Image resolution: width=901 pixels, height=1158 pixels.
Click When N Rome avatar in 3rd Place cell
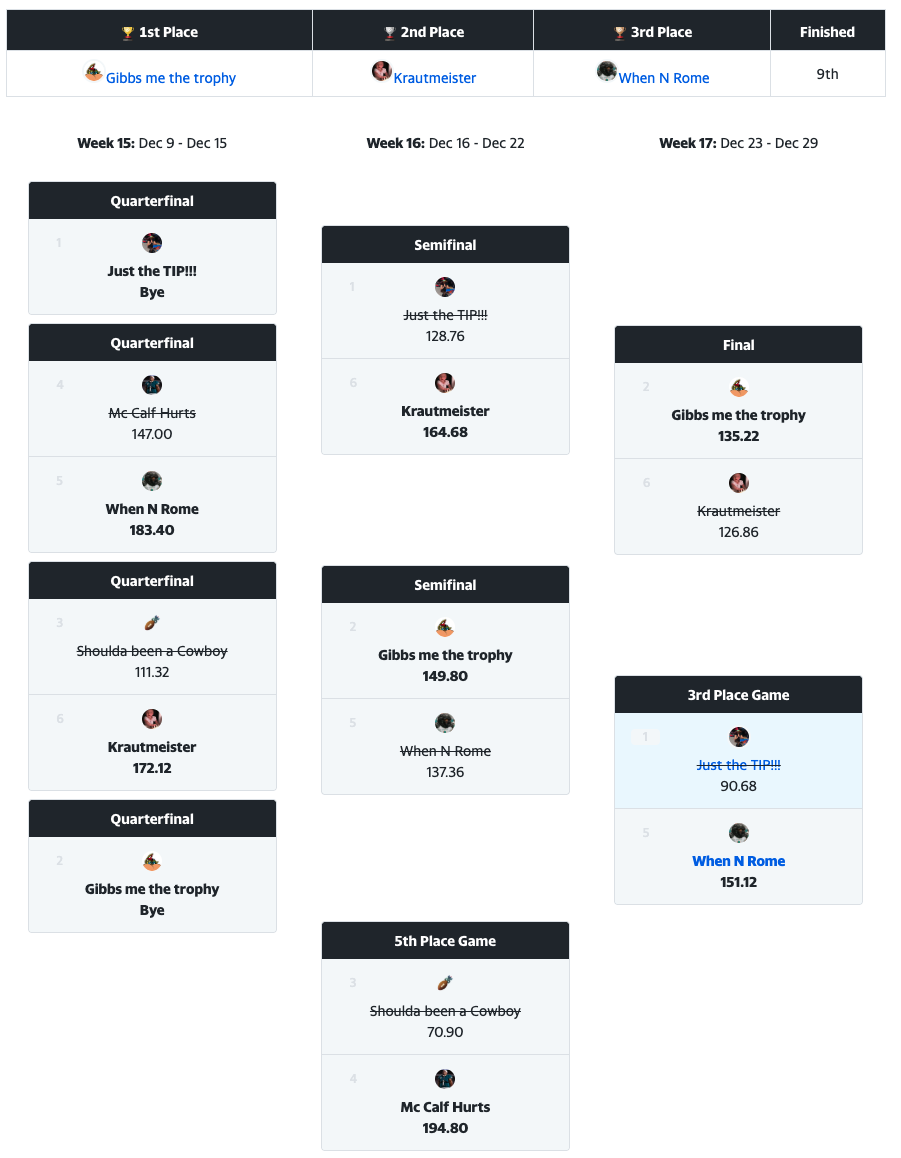click(x=606, y=71)
